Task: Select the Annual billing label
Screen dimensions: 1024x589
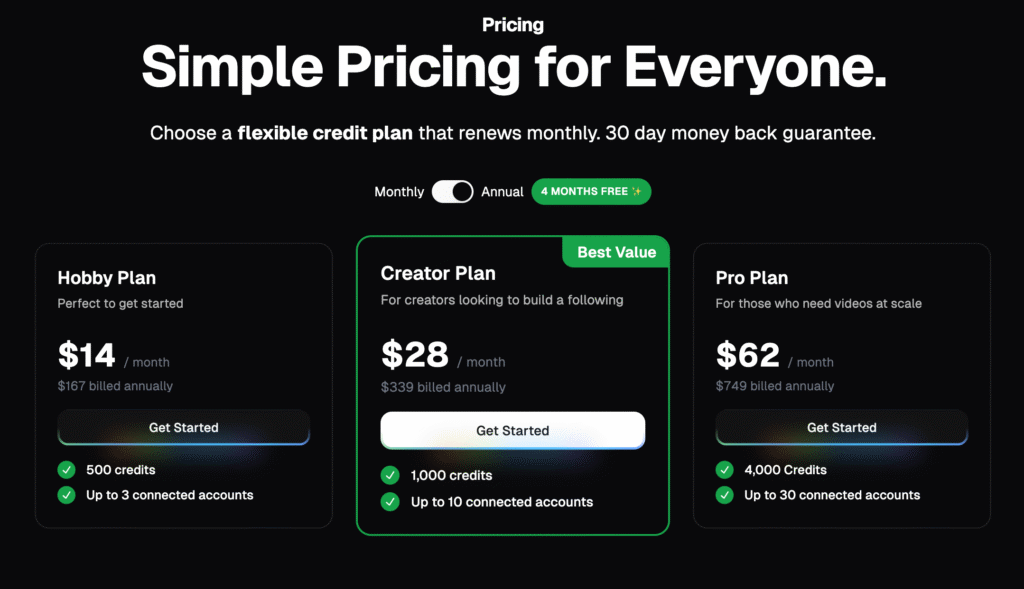Action: (x=502, y=192)
